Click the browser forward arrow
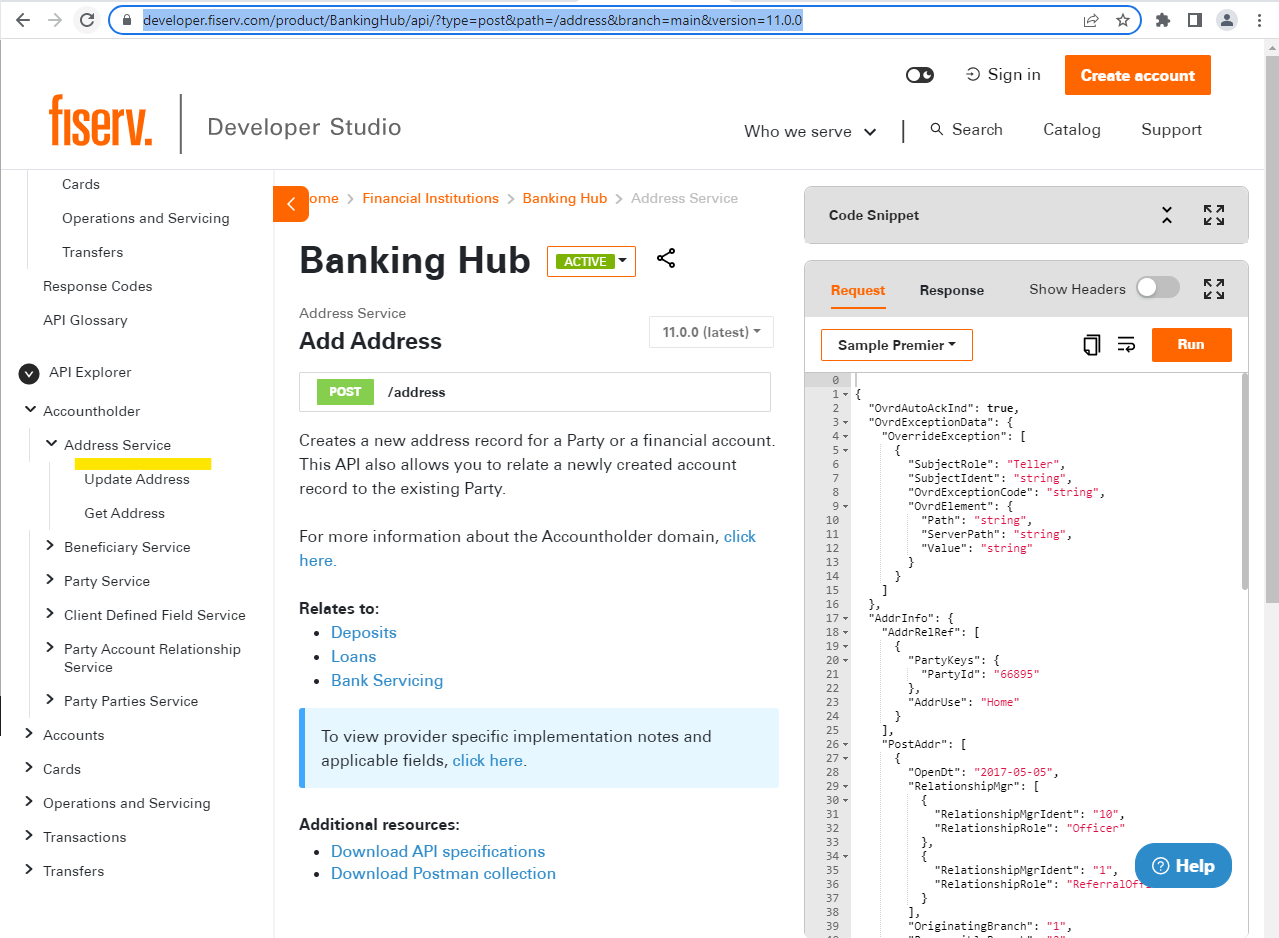 tap(55, 20)
